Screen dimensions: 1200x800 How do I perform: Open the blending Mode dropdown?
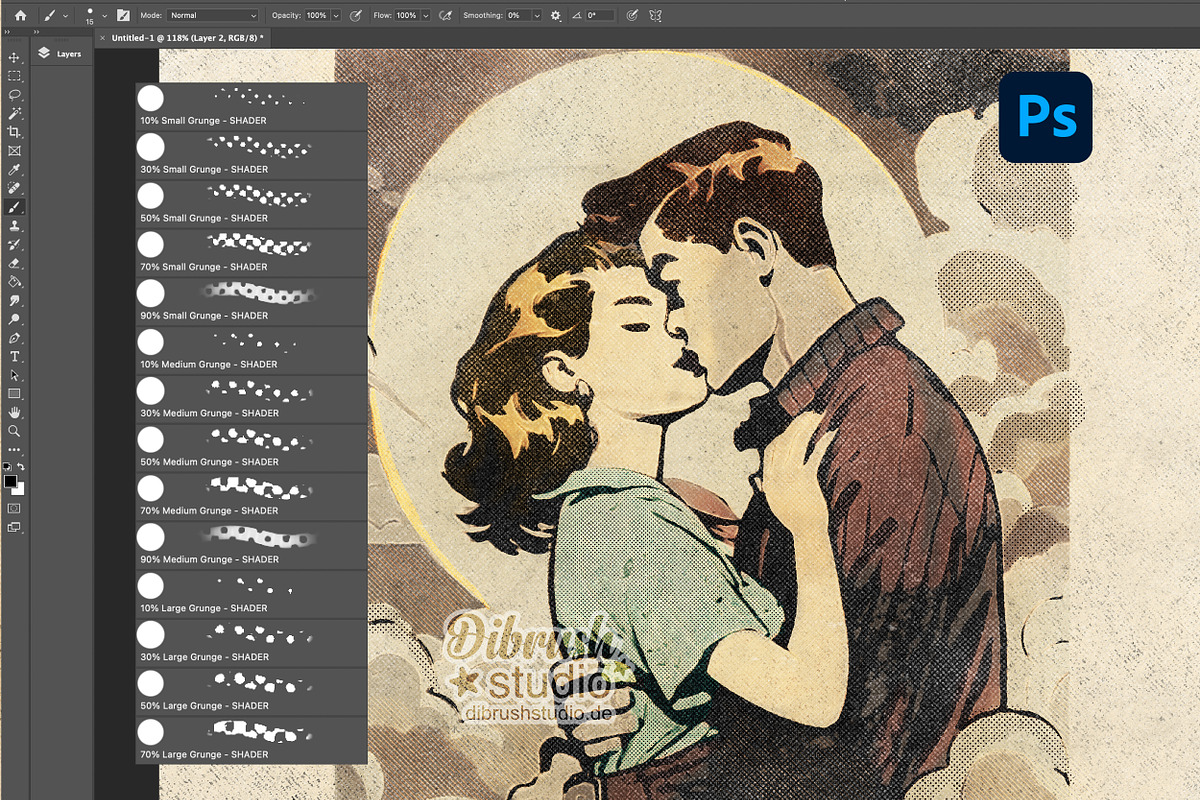click(213, 16)
